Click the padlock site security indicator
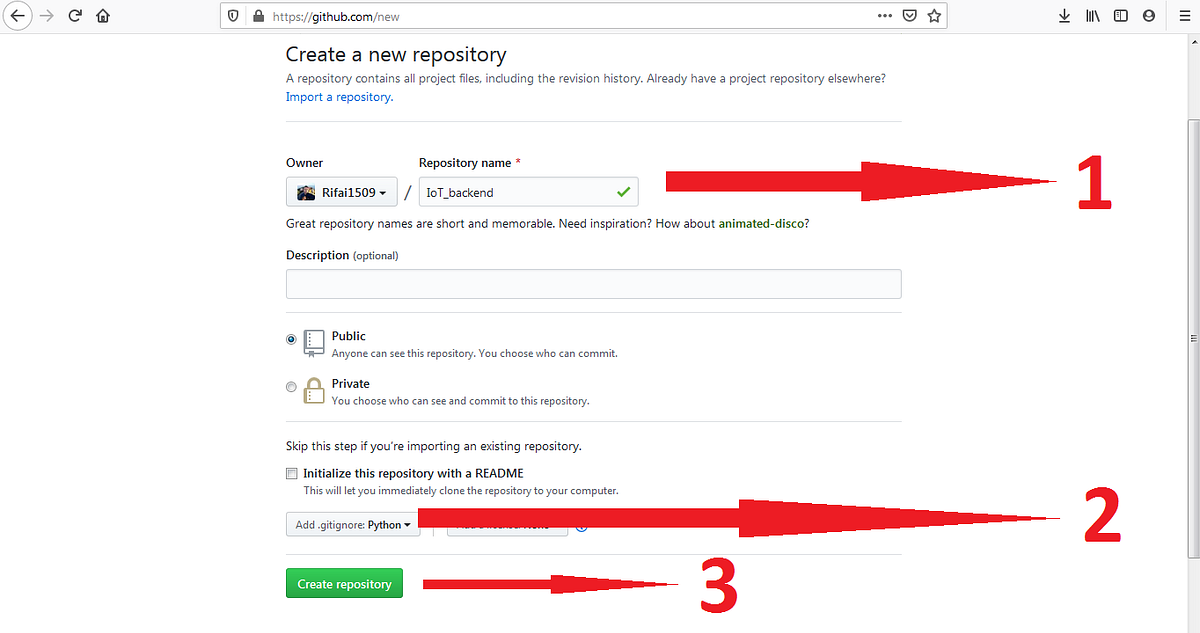1200x633 pixels. pos(257,15)
